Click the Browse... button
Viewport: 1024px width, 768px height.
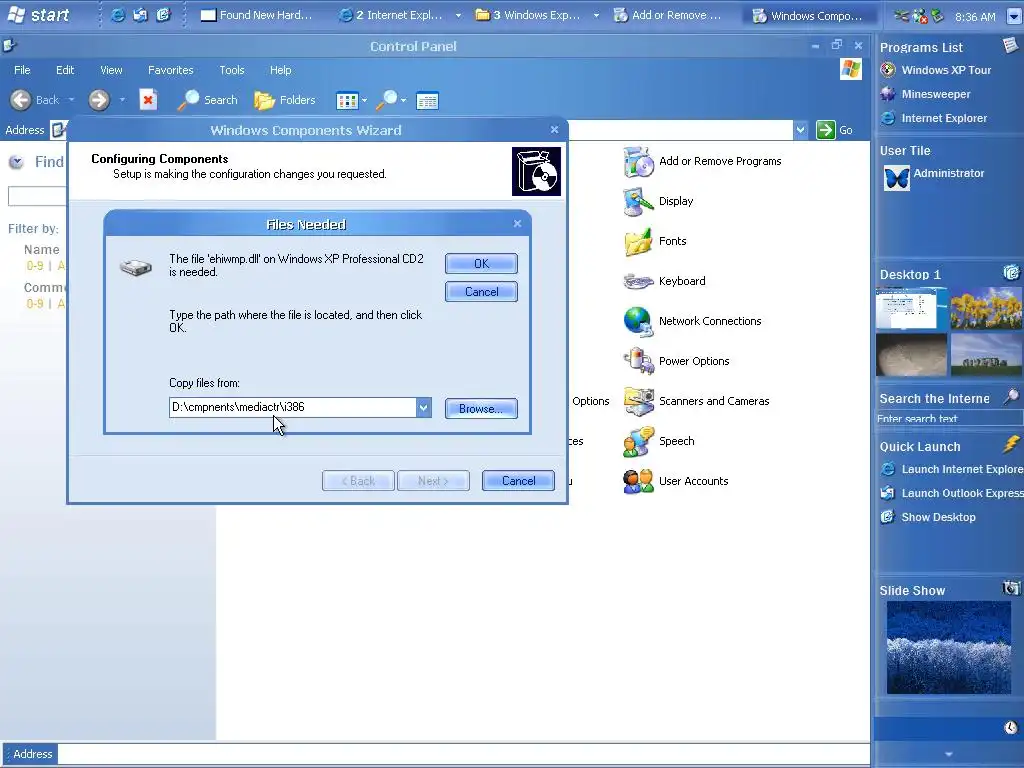coord(481,408)
